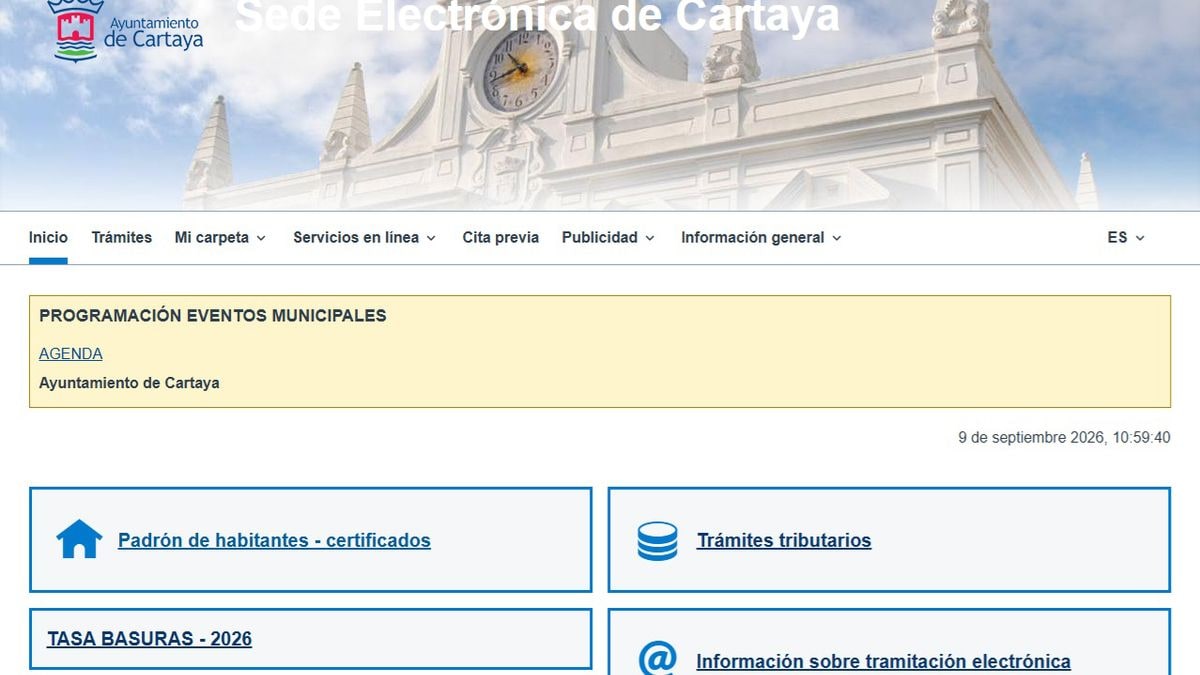Open the TASA BASURAS - 2026 link
The width and height of the screenshot is (1200, 675).
click(149, 638)
